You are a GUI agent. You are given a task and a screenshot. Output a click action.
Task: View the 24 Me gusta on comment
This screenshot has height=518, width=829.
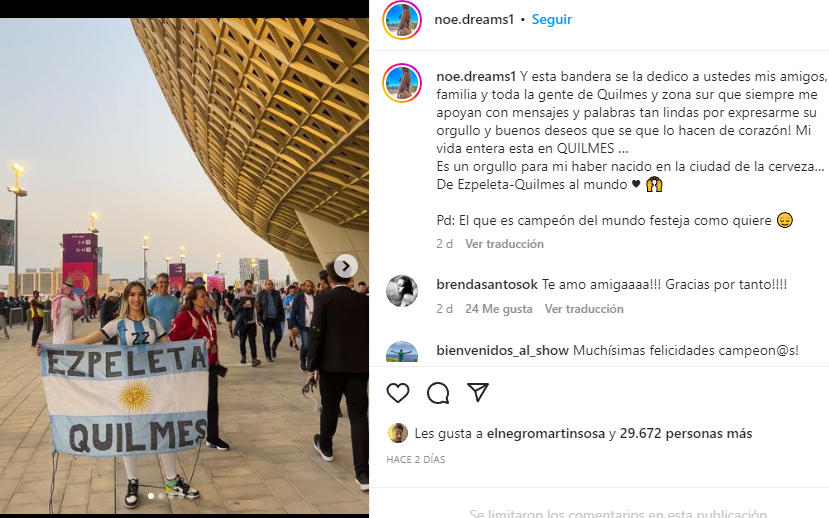[x=499, y=309]
